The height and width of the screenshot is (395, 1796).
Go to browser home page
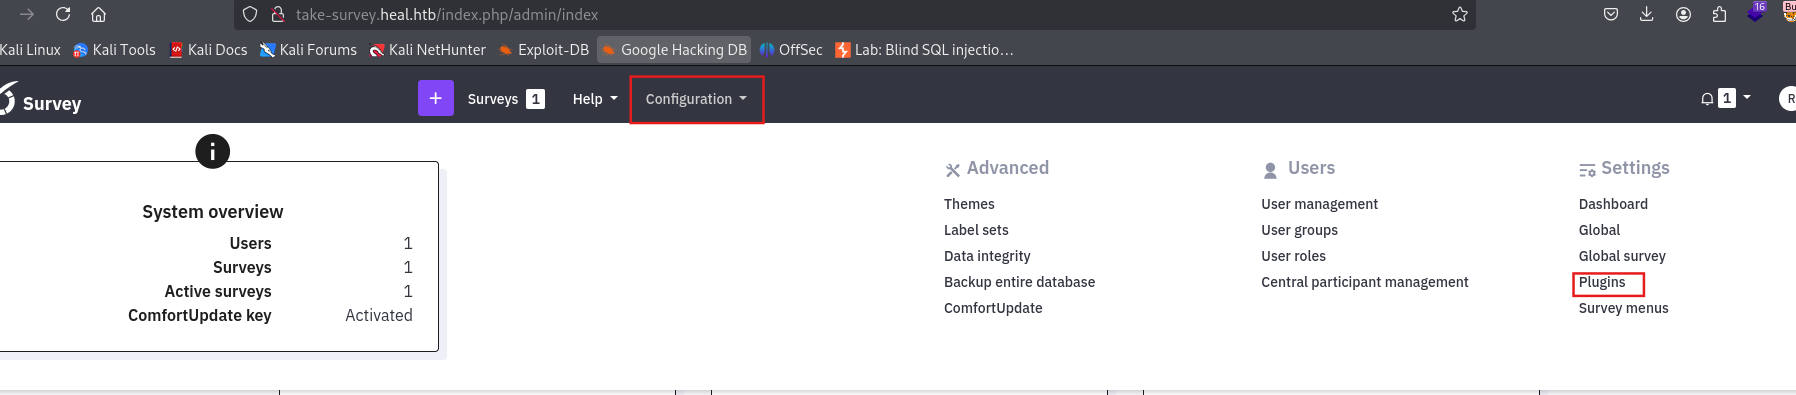point(98,14)
